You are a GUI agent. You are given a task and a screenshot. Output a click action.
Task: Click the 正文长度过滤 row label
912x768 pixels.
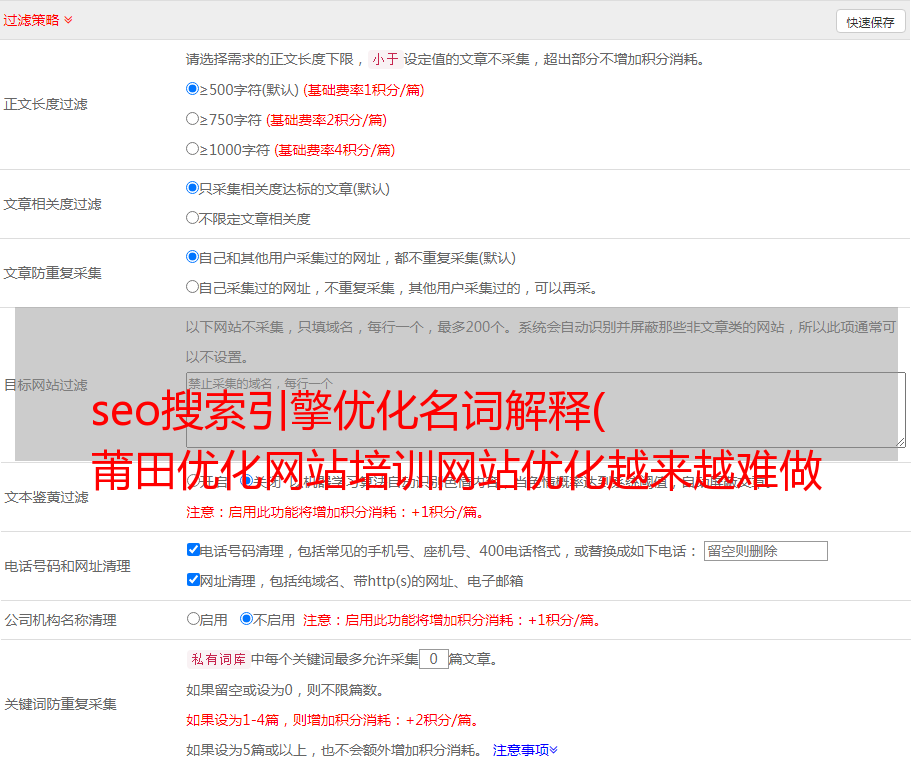point(45,104)
